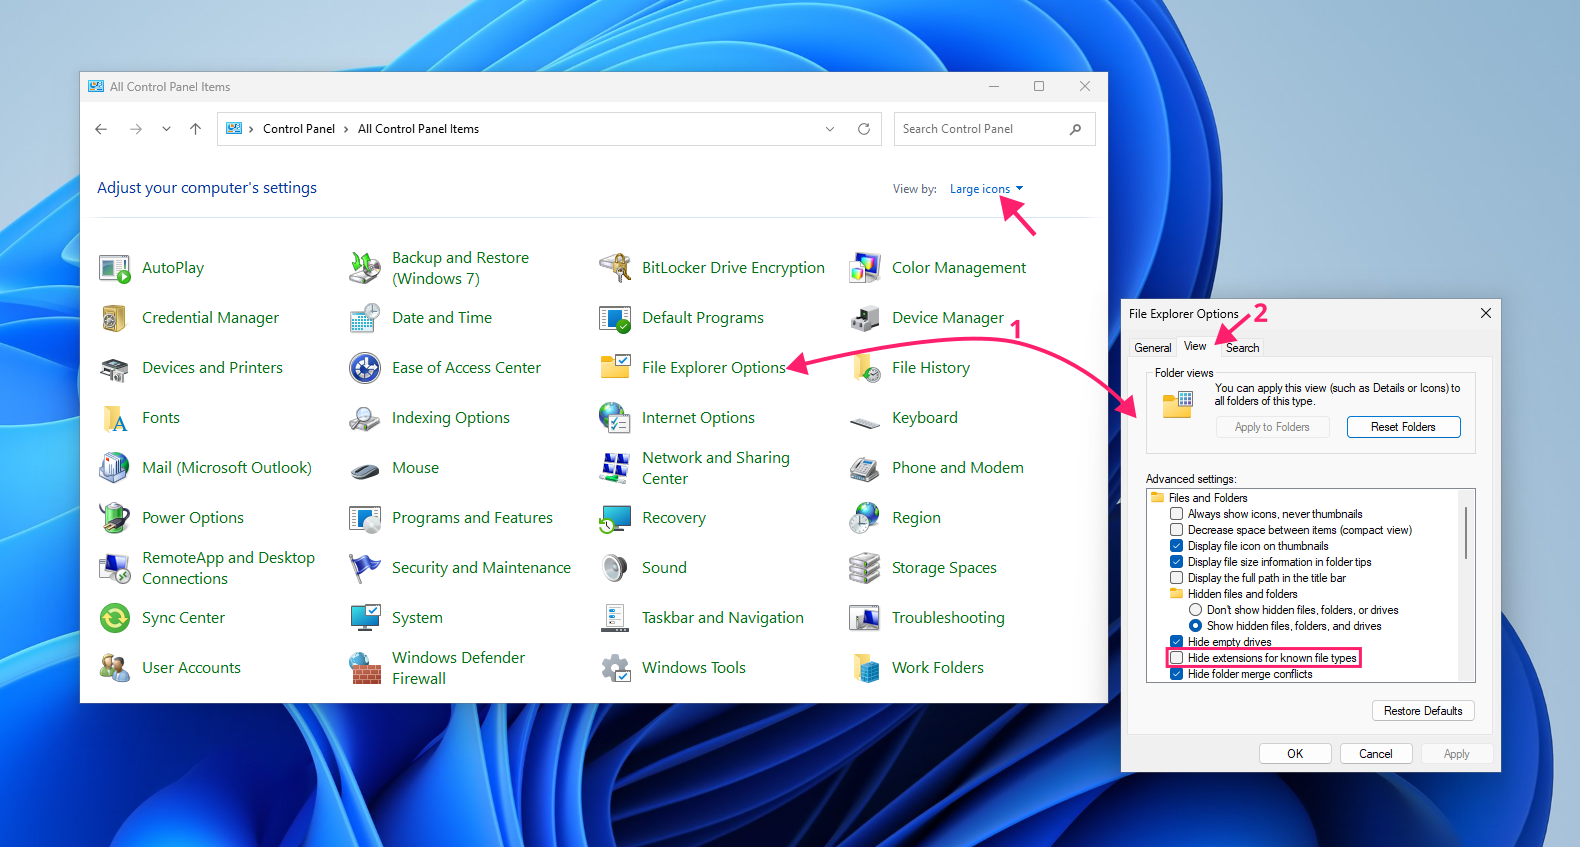Expand the address bar history dropdown
Viewport: 1580px width, 847px height.
[830, 129]
